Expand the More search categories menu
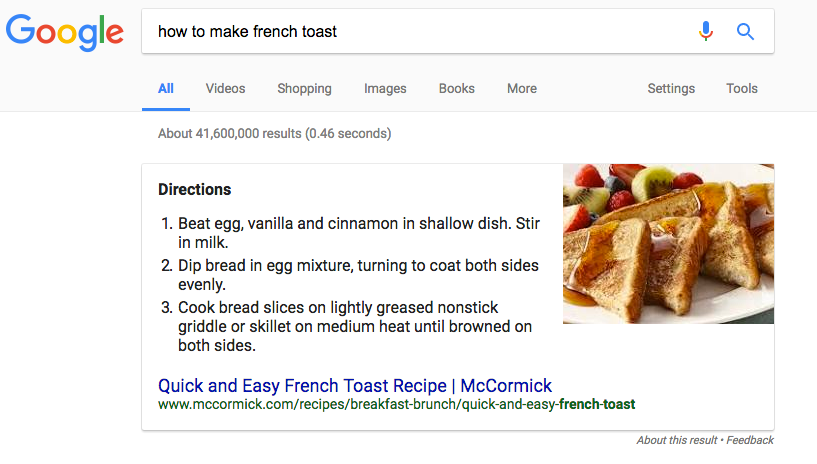 522,88
